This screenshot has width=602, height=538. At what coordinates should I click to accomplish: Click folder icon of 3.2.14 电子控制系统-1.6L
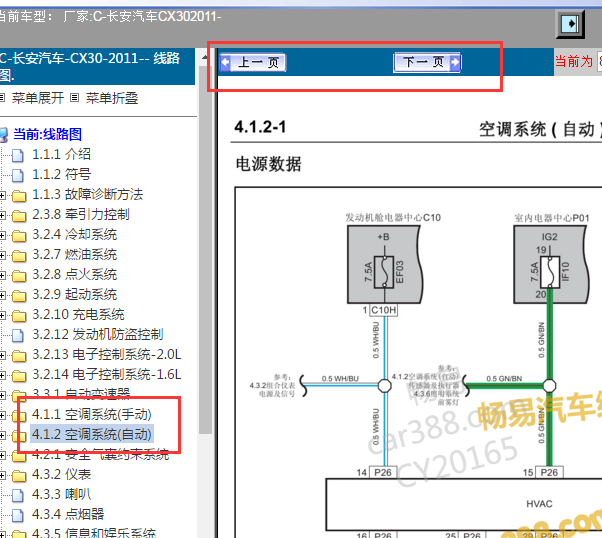pyautogui.click(x=19, y=375)
